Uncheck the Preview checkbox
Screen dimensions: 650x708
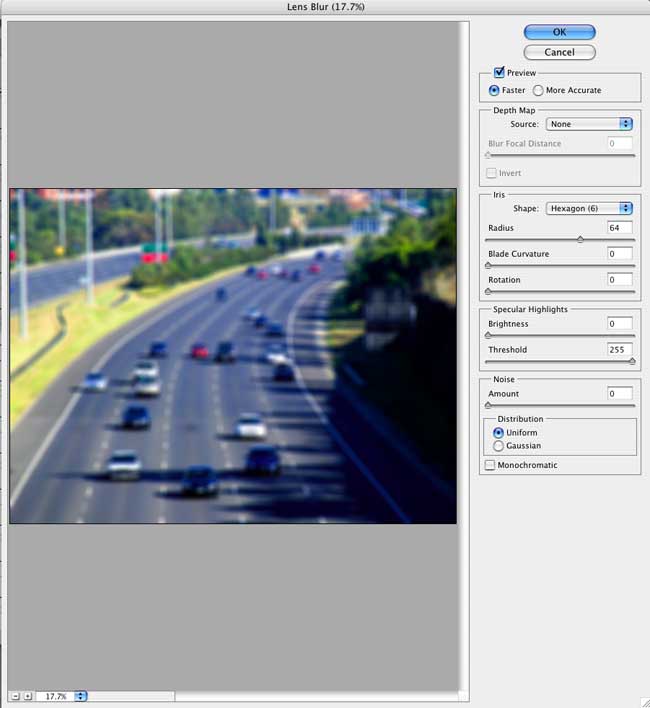tap(499, 73)
